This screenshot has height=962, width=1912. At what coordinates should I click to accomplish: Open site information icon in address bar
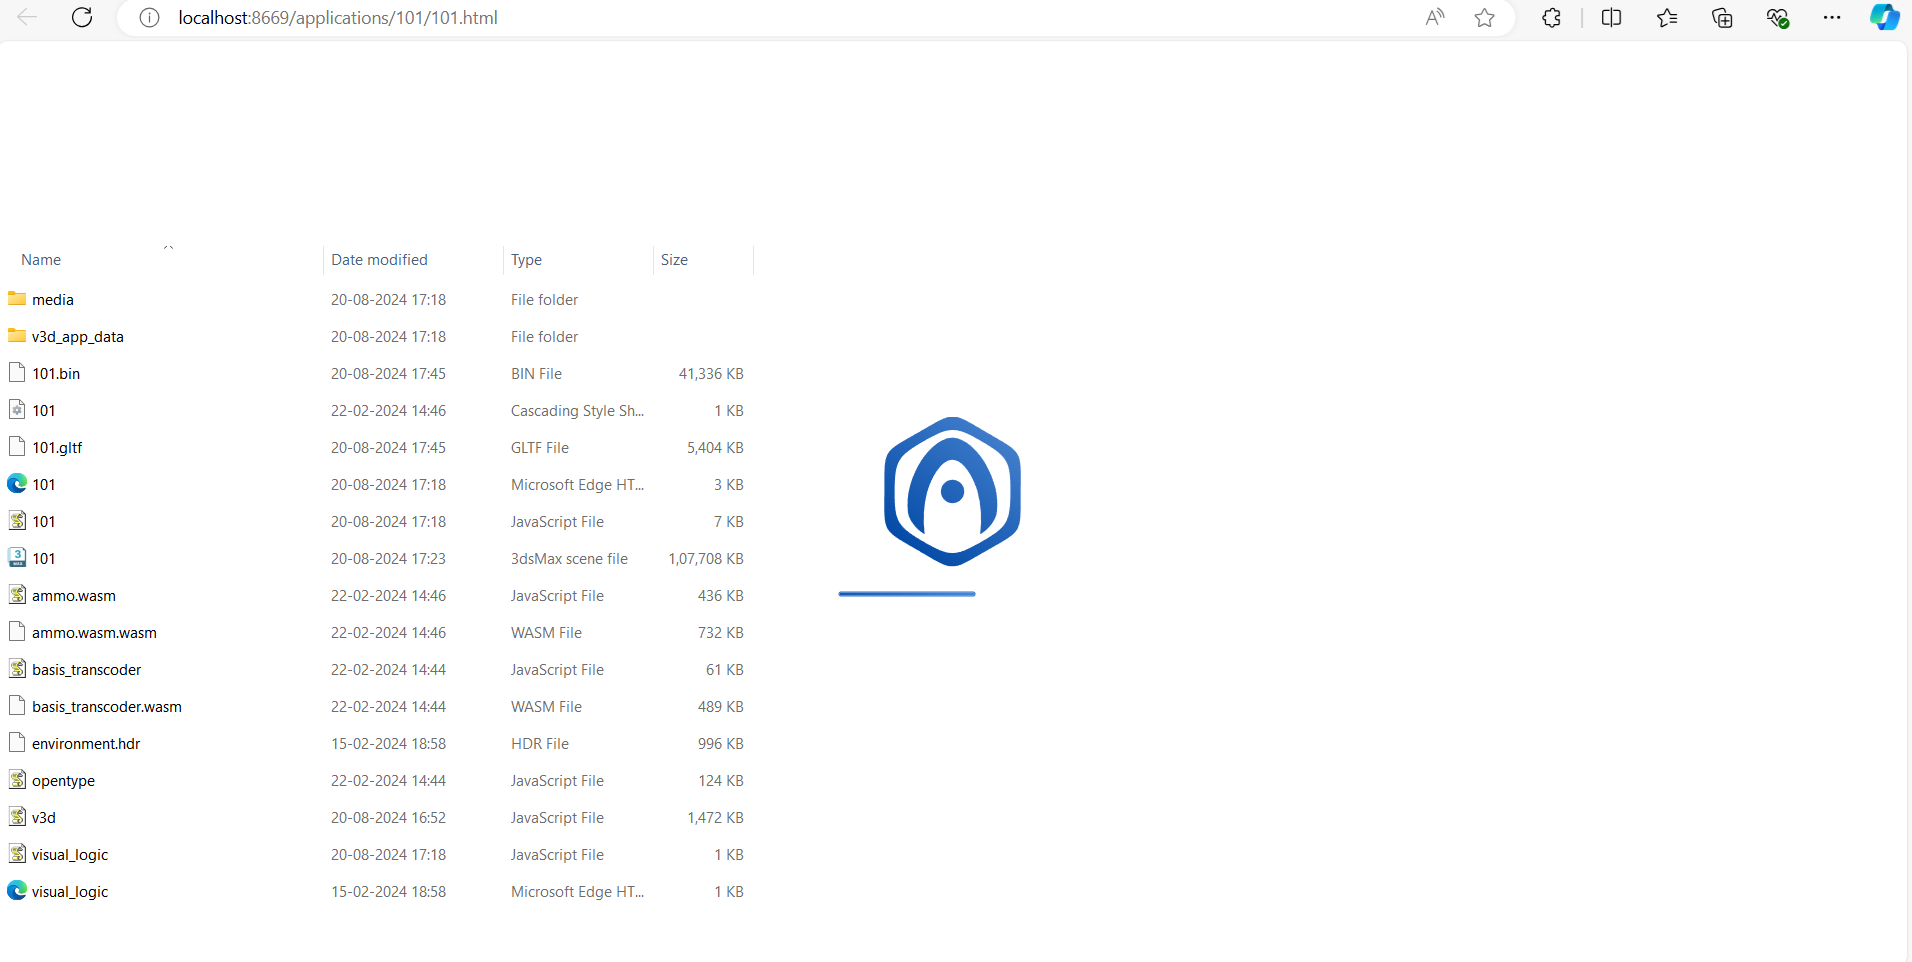click(x=149, y=18)
